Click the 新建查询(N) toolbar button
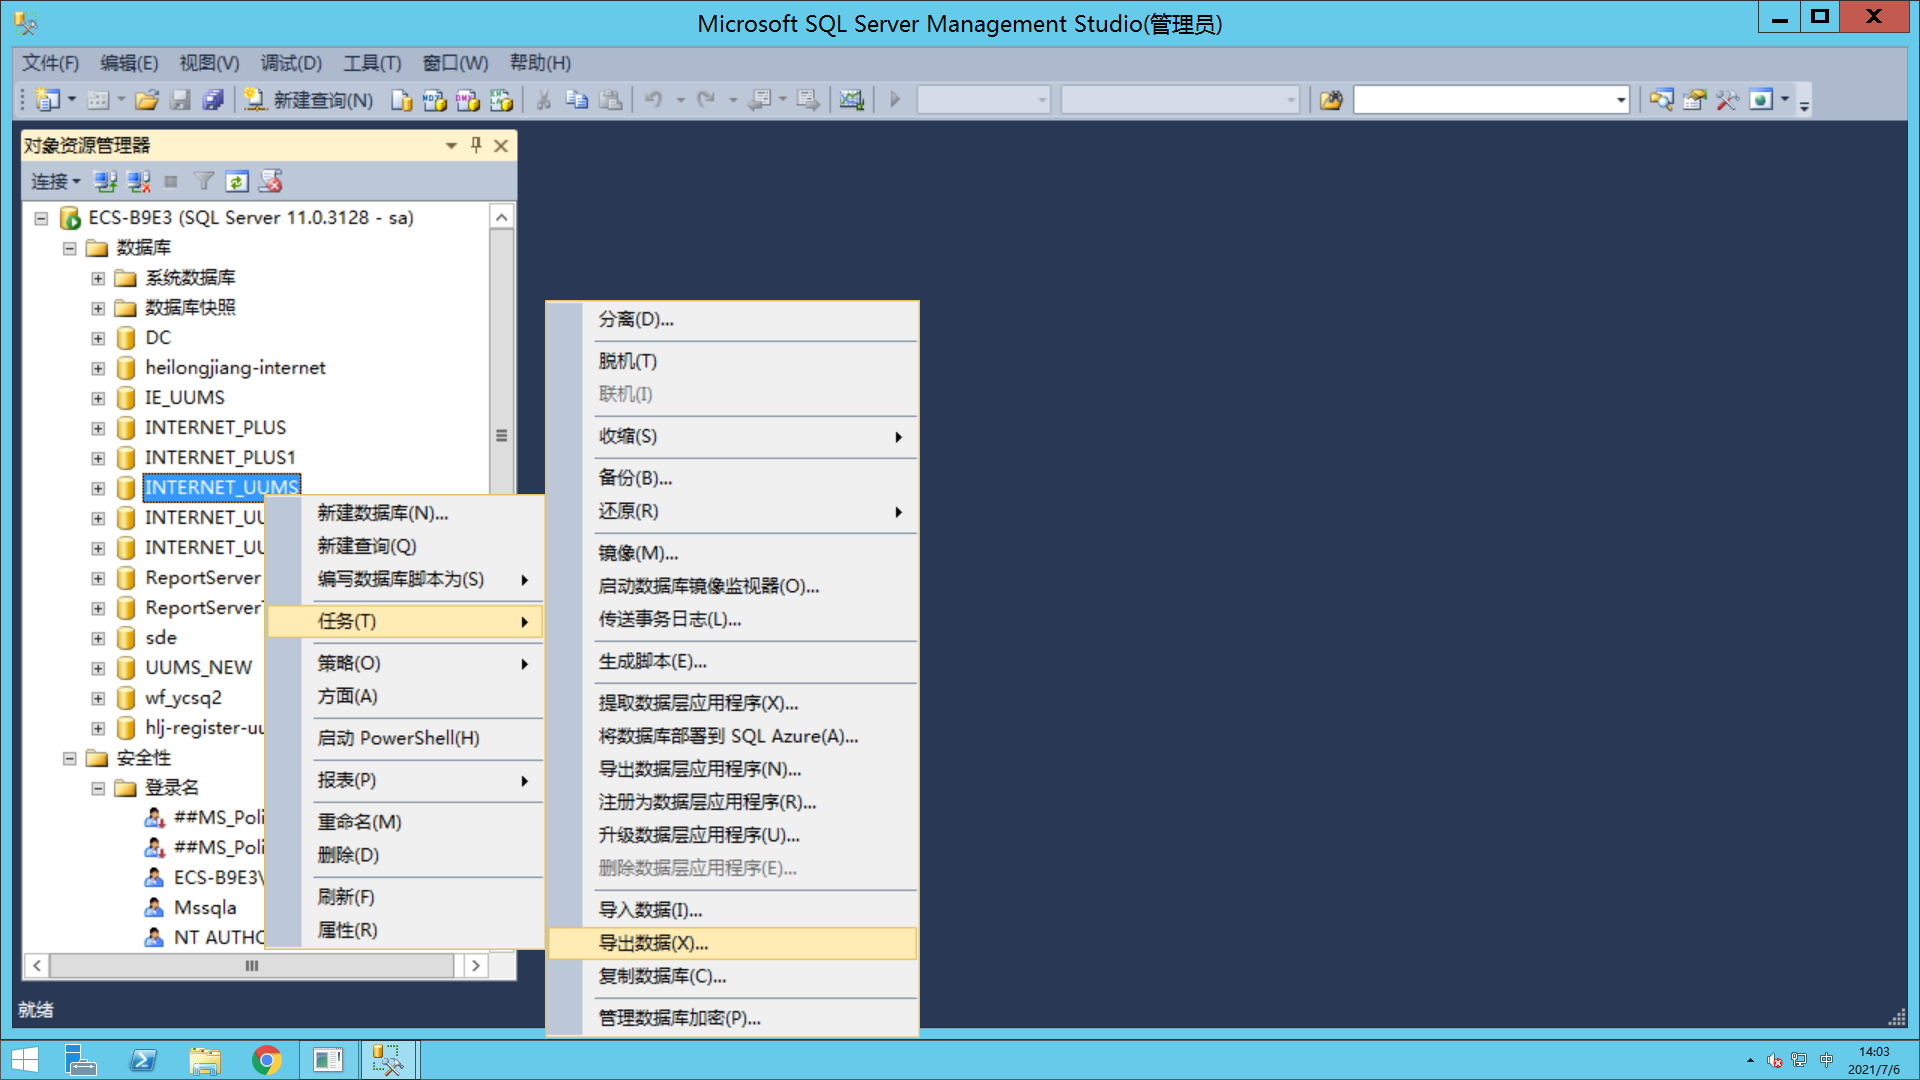The image size is (1920, 1080). pyautogui.click(x=310, y=100)
